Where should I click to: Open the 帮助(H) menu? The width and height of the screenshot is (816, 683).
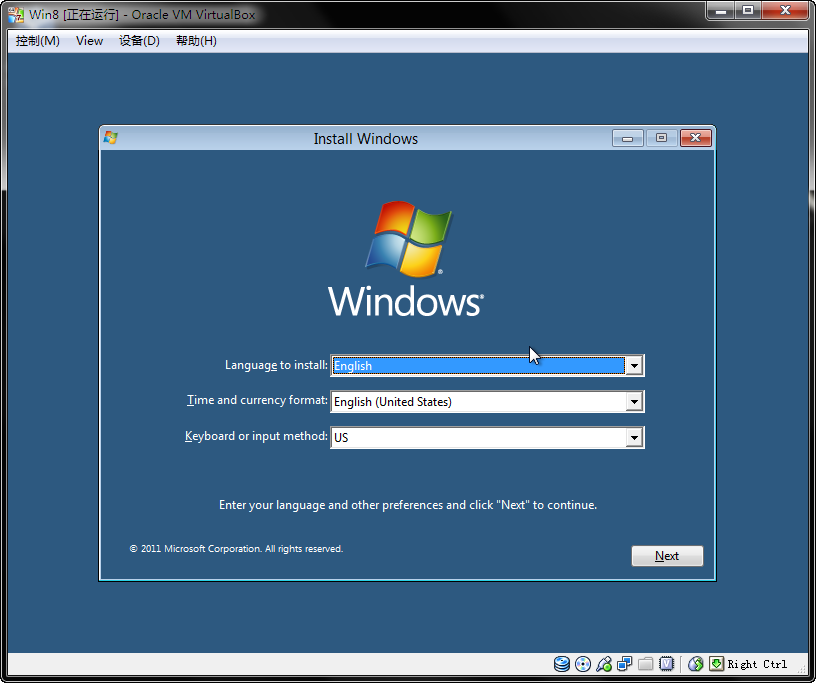click(x=196, y=41)
